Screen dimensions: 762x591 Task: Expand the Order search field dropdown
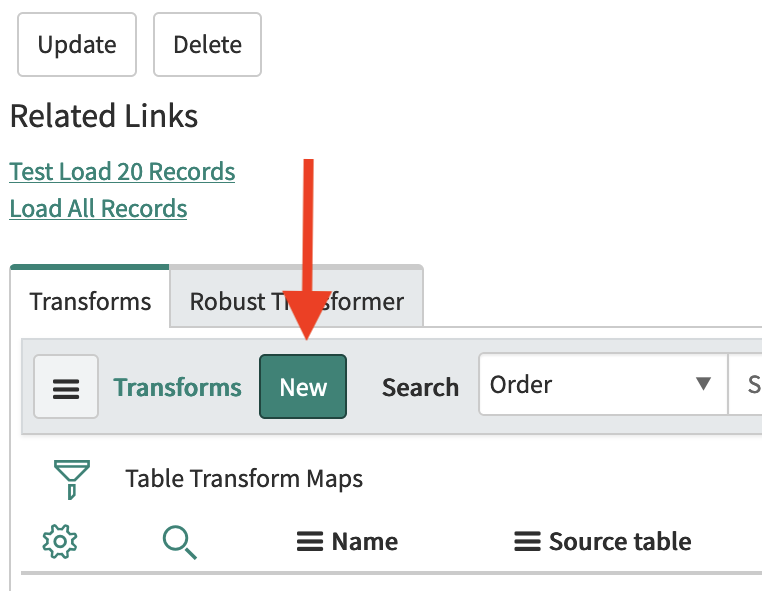point(603,384)
